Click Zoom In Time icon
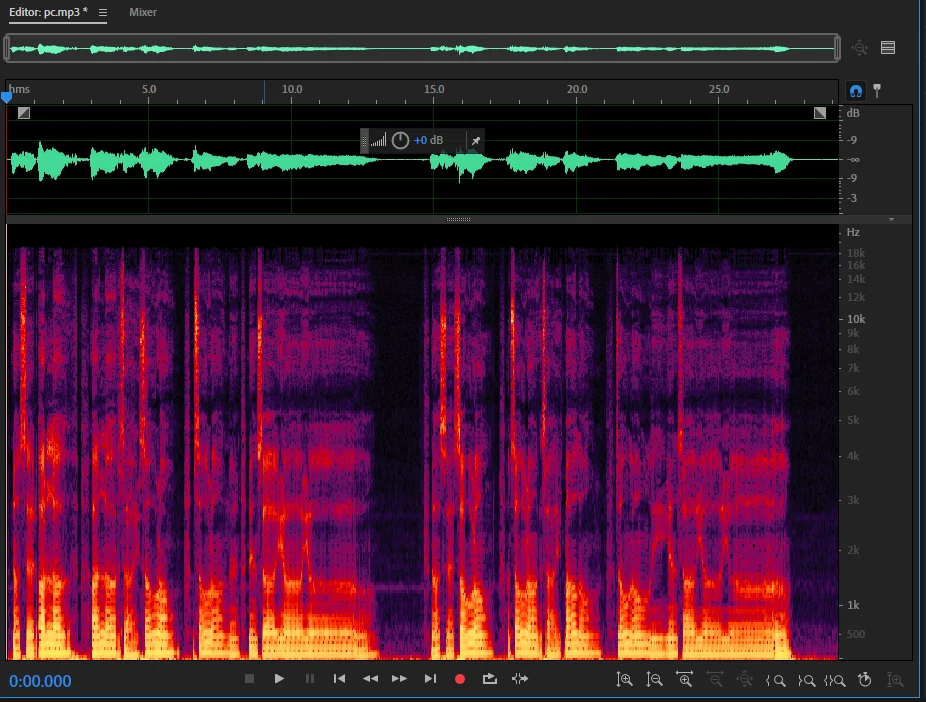Image resolution: width=926 pixels, height=702 pixels. point(685,680)
